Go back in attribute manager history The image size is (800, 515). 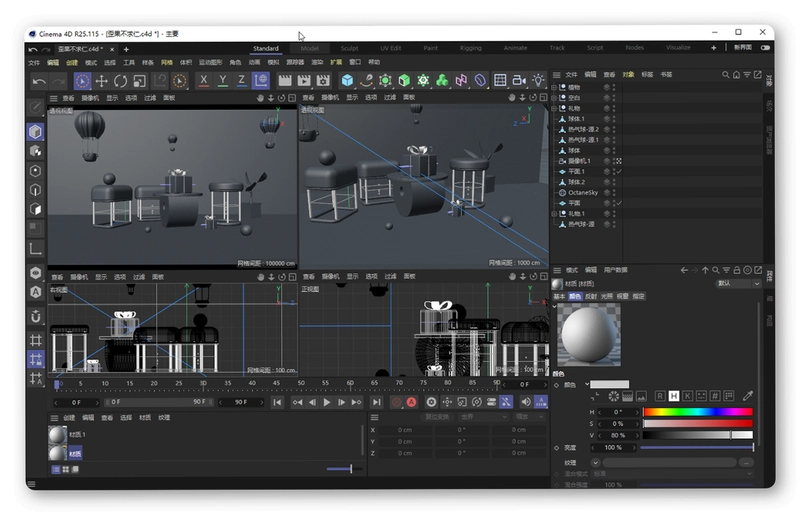click(684, 270)
